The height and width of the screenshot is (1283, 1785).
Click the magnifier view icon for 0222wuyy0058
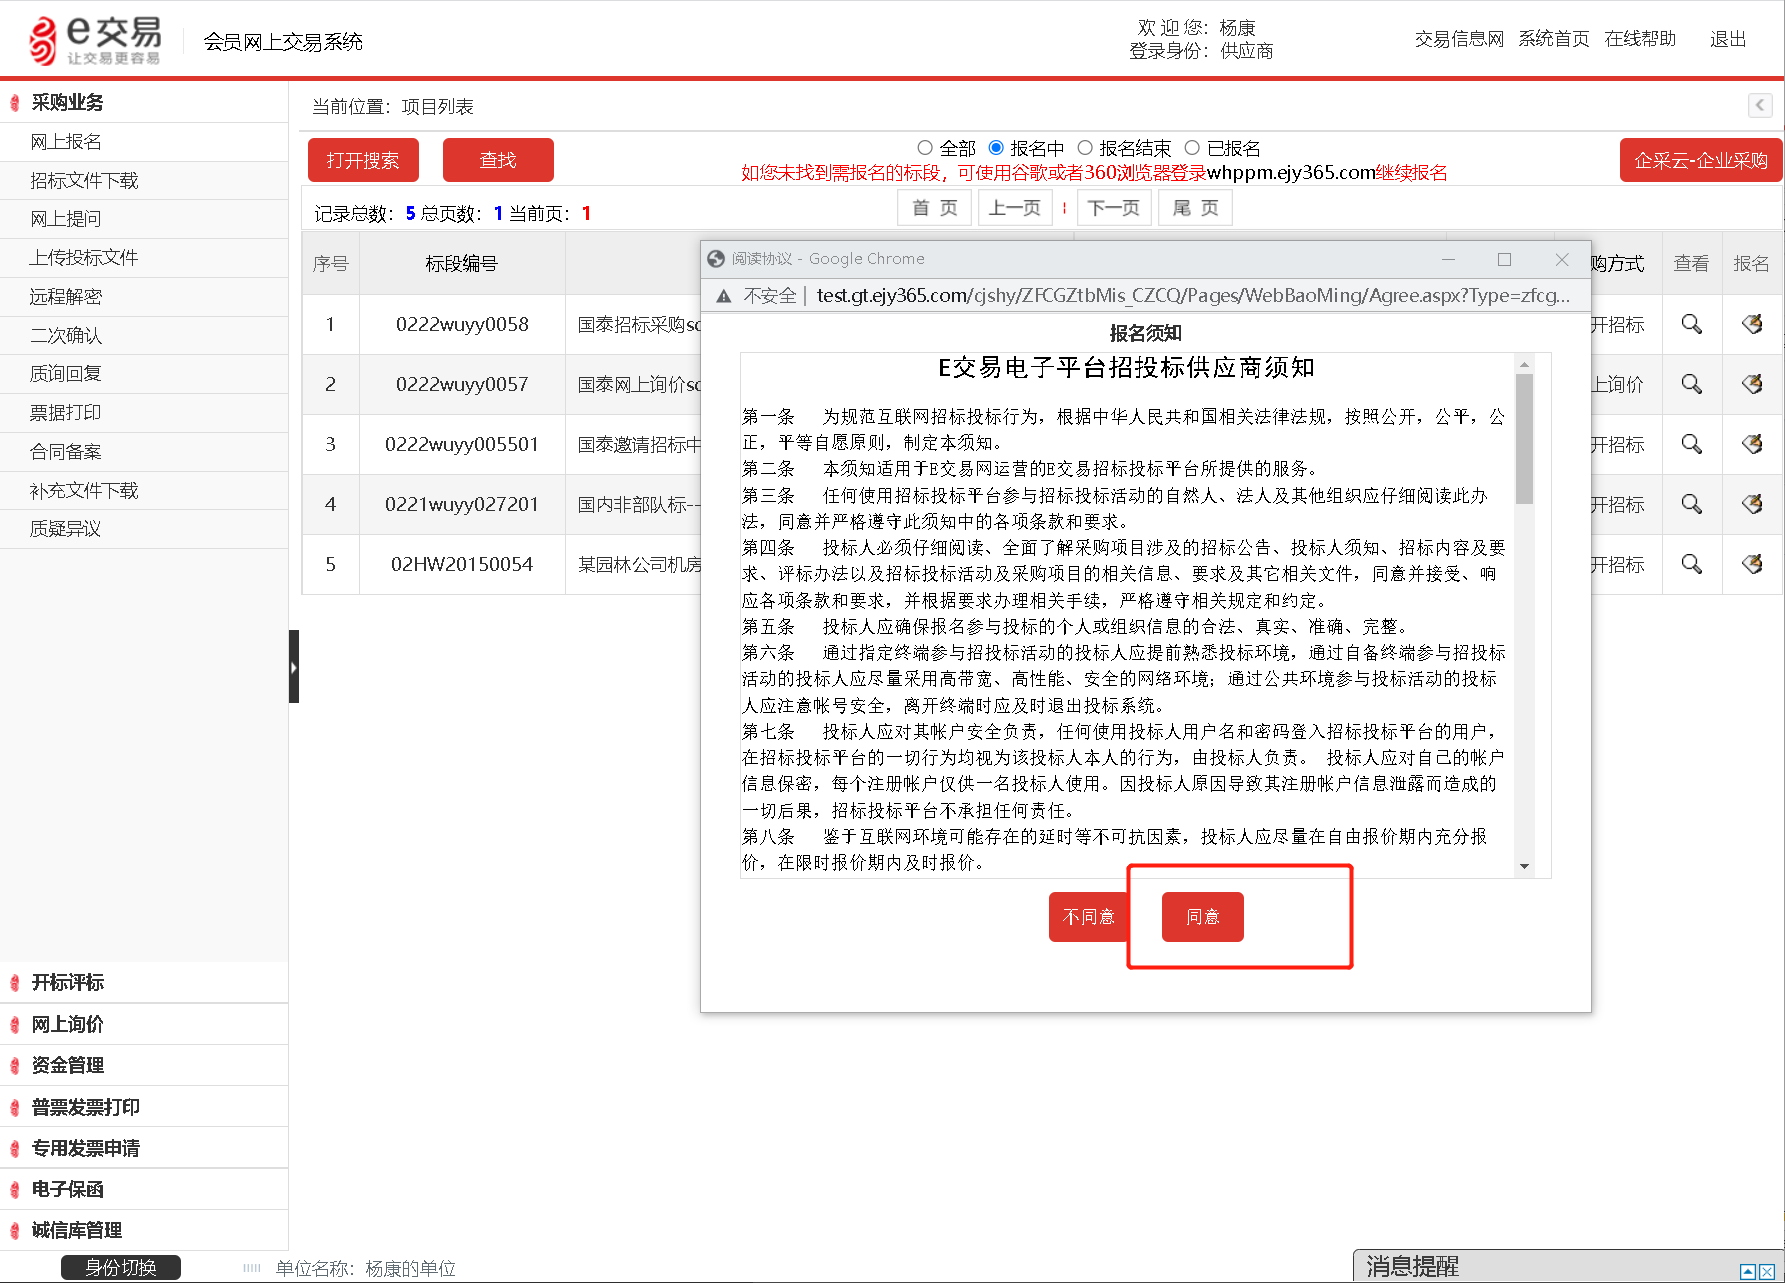(x=1691, y=324)
